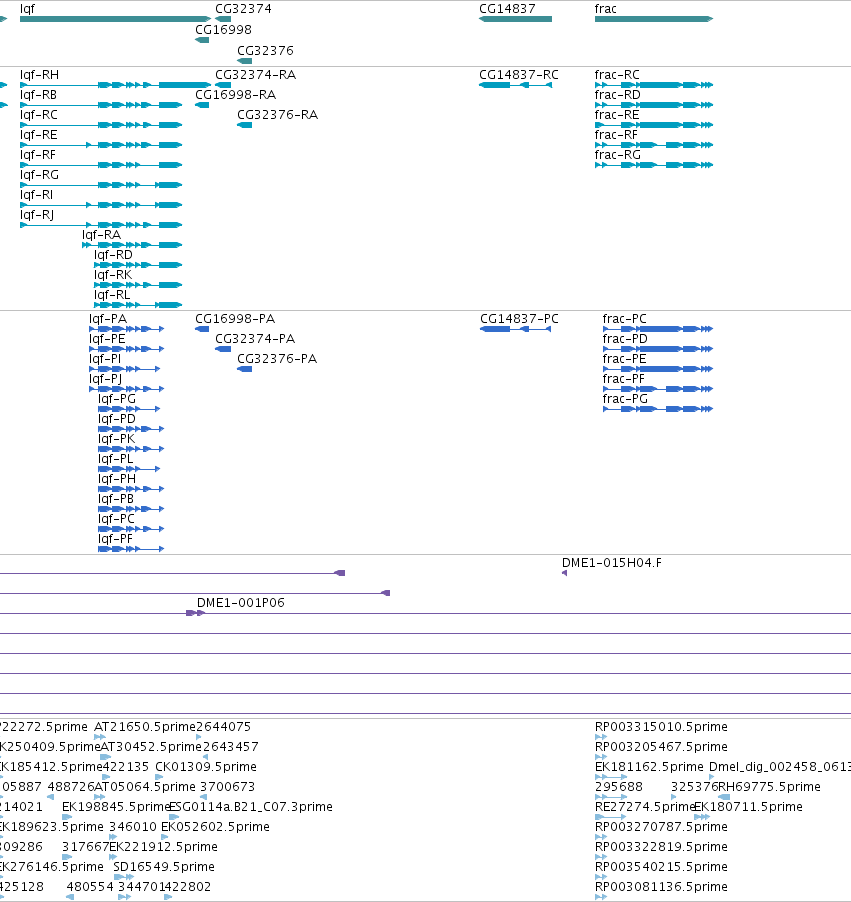851x902 pixels.
Task: Select transcript lqf-RI
Action: 101,205
